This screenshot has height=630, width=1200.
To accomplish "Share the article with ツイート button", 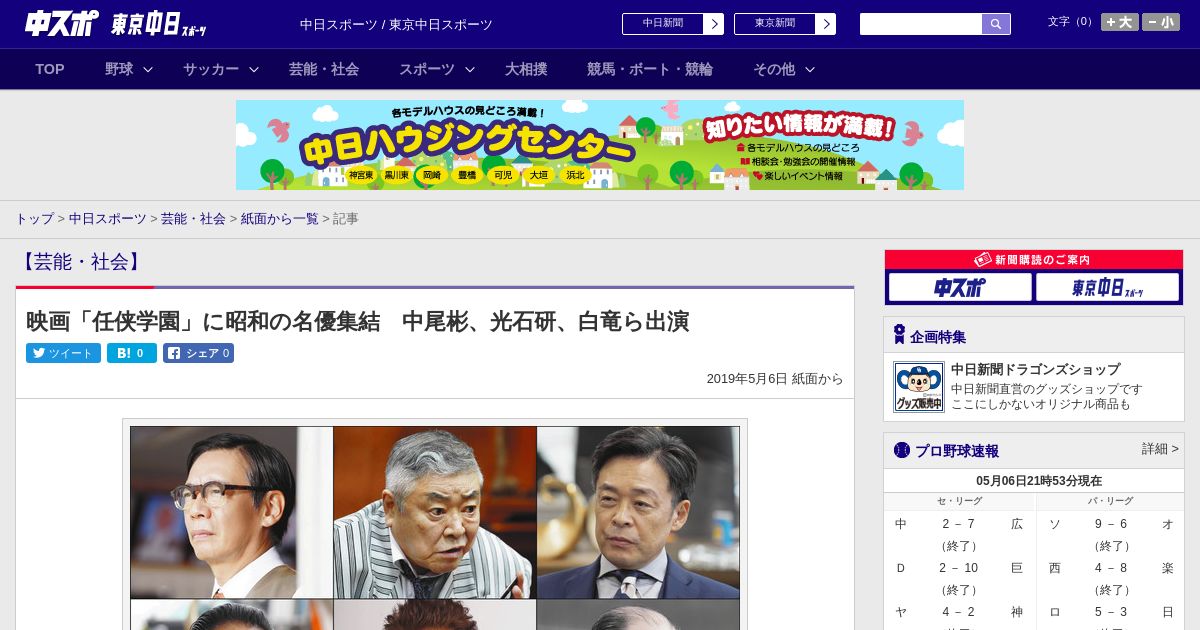I will point(63,353).
